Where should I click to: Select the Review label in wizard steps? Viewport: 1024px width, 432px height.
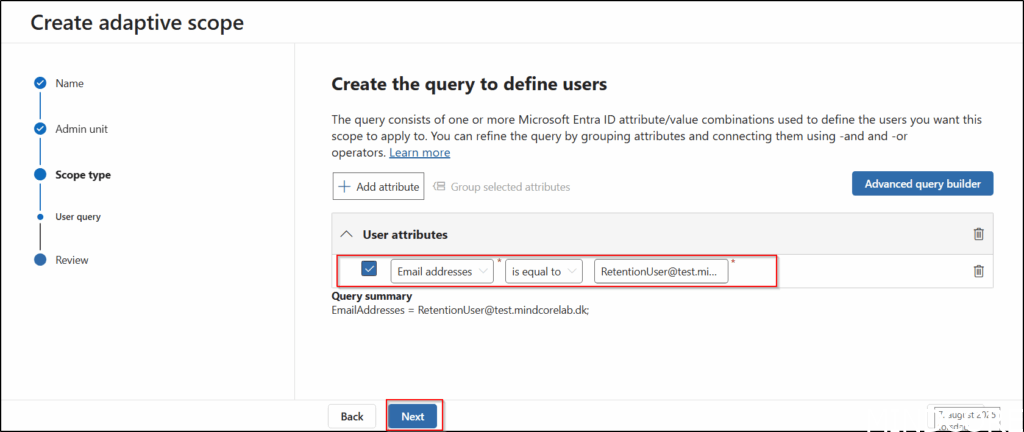click(72, 260)
